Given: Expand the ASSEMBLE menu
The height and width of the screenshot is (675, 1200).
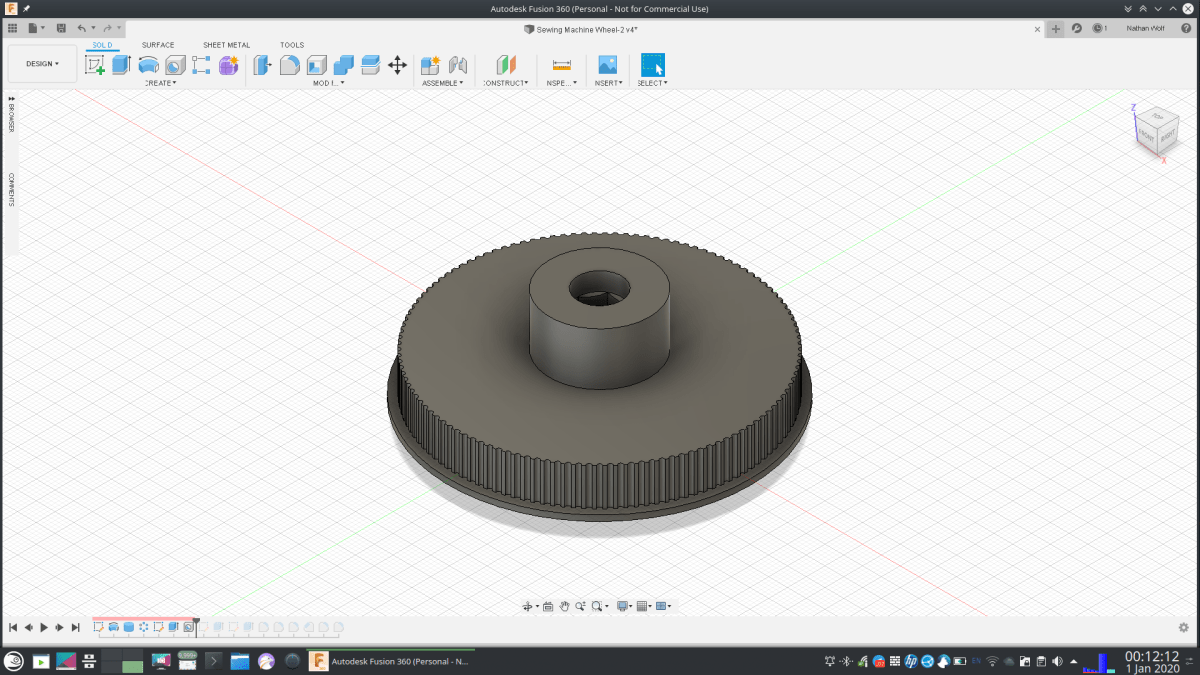Looking at the screenshot, I should (x=443, y=83).
